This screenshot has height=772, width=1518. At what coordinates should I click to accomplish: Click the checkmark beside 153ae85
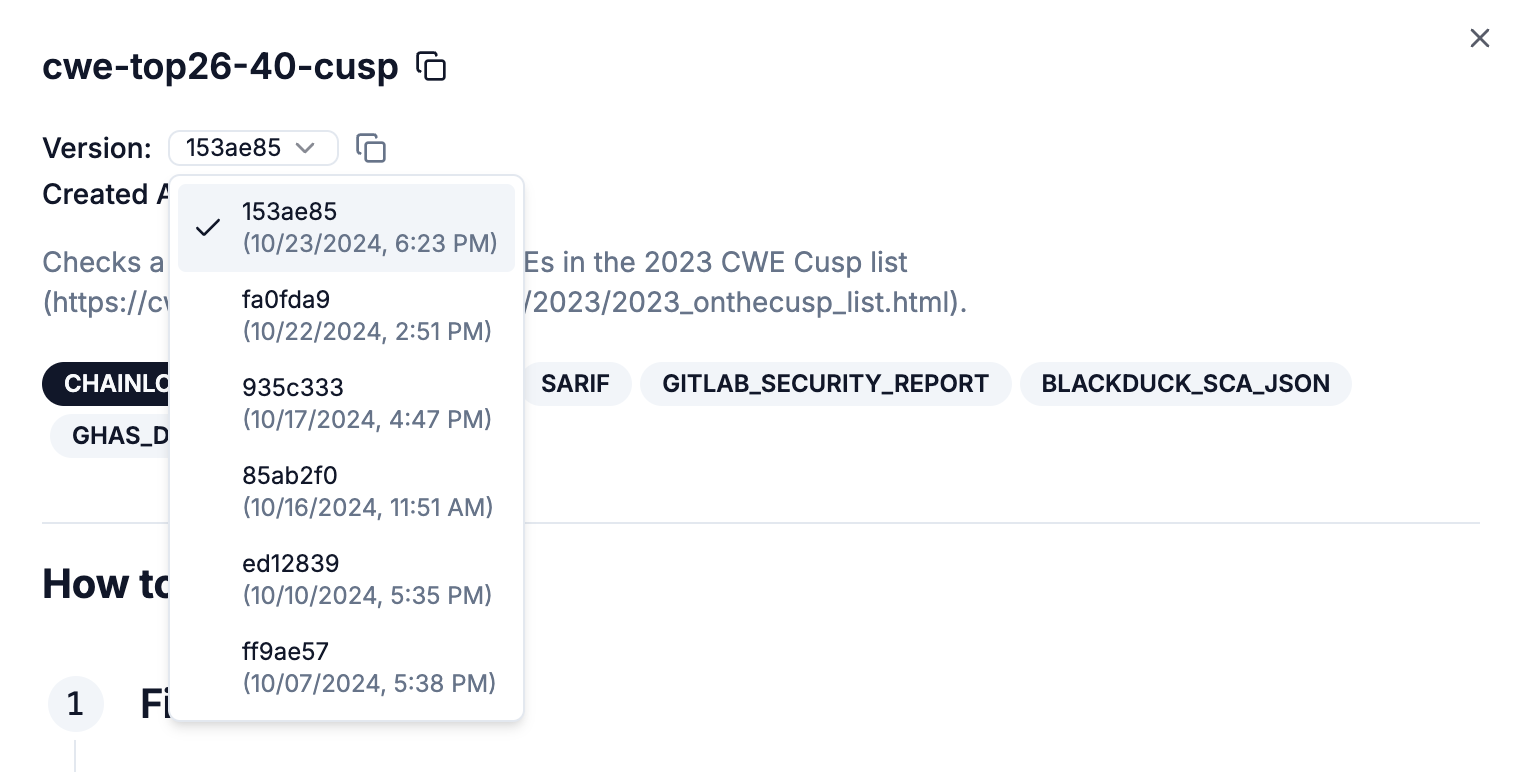pos(208,228)
